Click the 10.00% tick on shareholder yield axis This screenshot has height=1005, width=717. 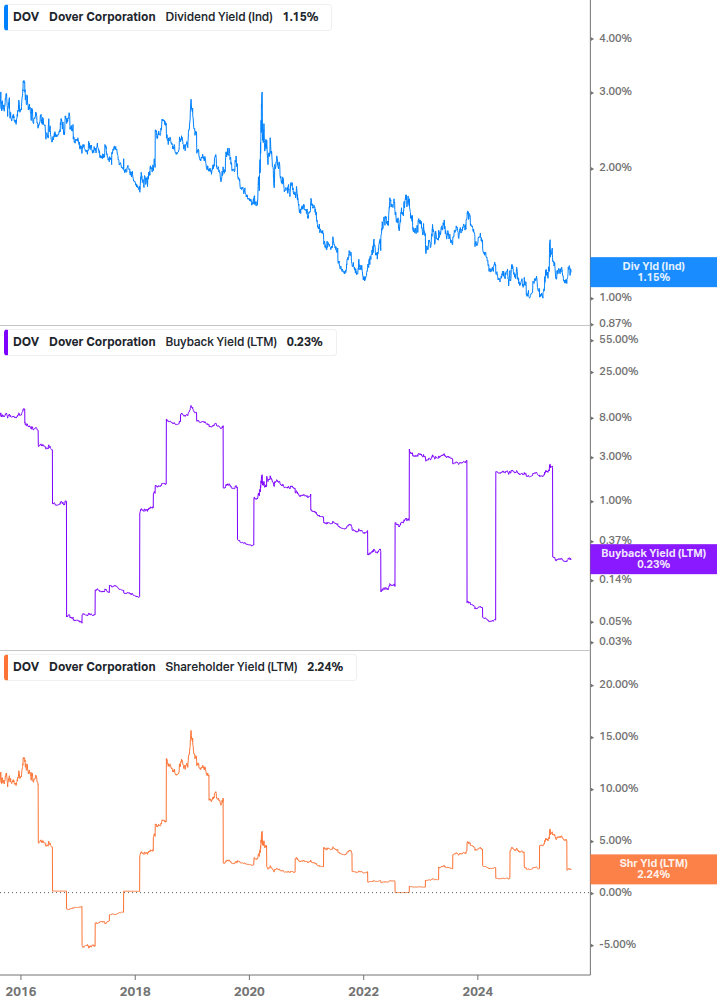tap(618, 789)
